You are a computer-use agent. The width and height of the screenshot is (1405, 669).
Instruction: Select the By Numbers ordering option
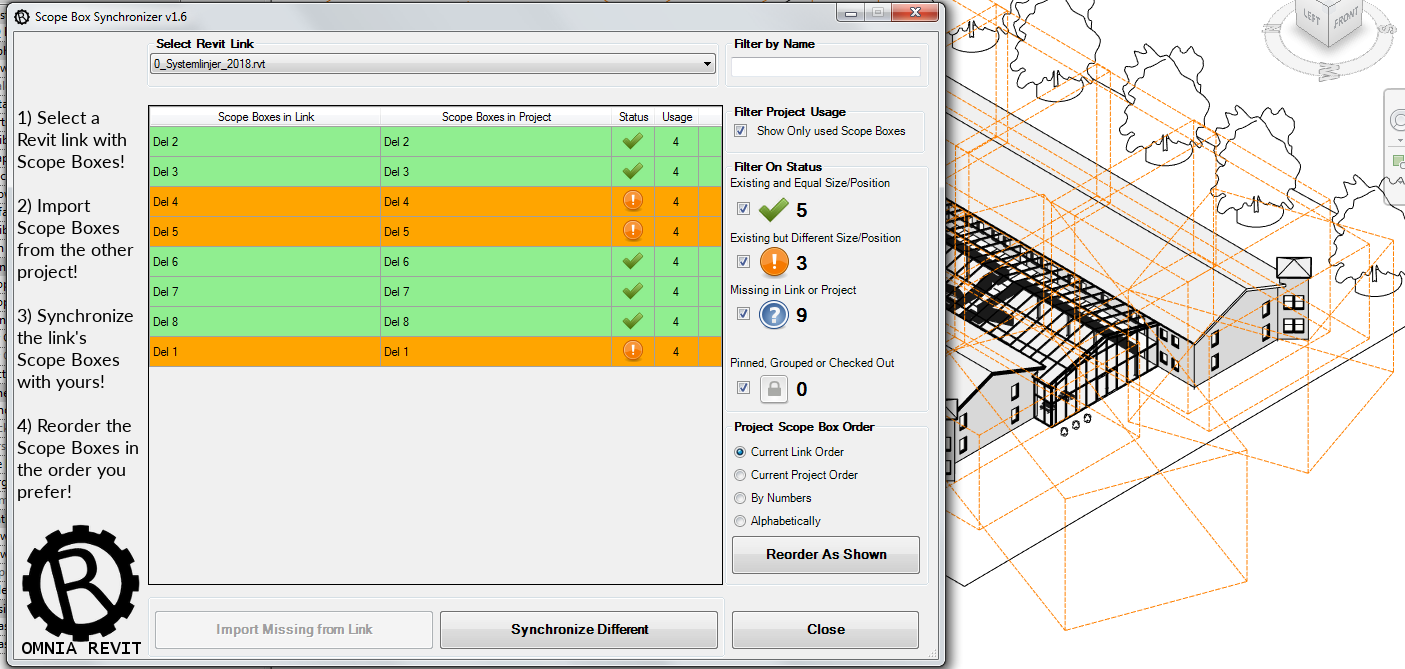[739, 497]
